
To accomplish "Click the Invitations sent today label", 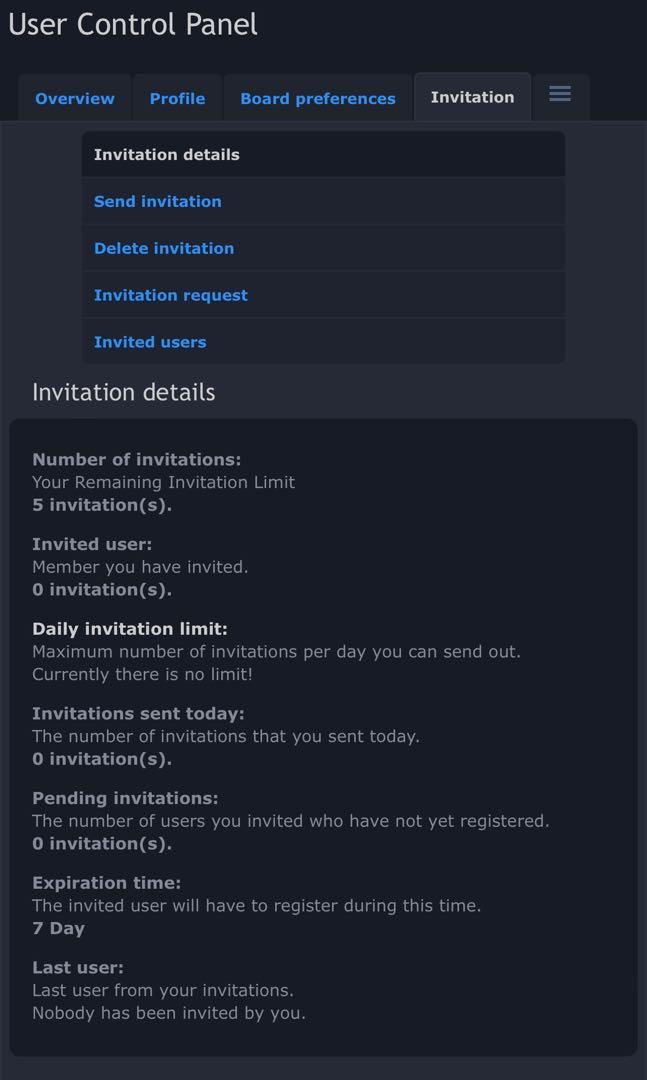I will click(x=138, y=714).
